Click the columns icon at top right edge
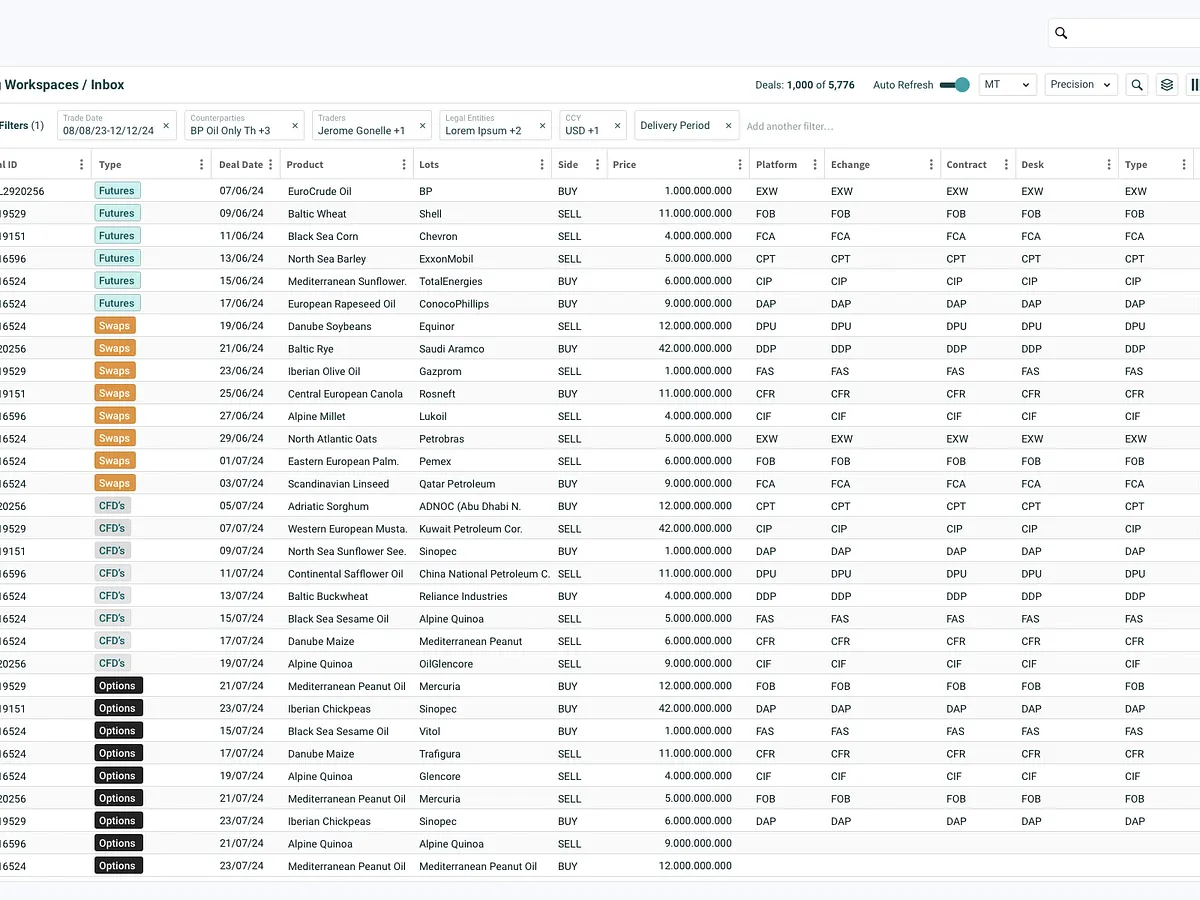This screenshot has height=900, width=1200. 1196,84
